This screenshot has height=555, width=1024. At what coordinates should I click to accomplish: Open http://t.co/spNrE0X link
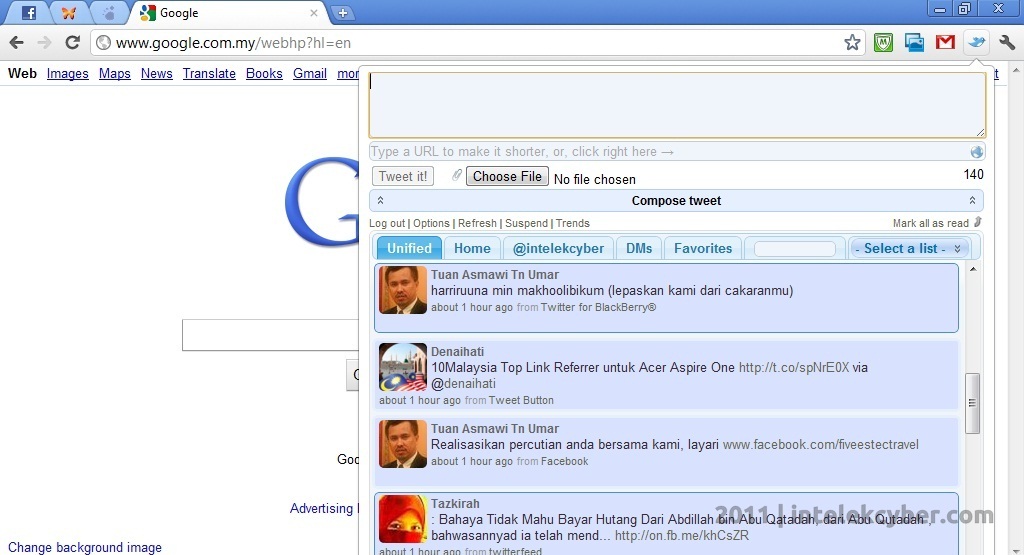point(793,368)
